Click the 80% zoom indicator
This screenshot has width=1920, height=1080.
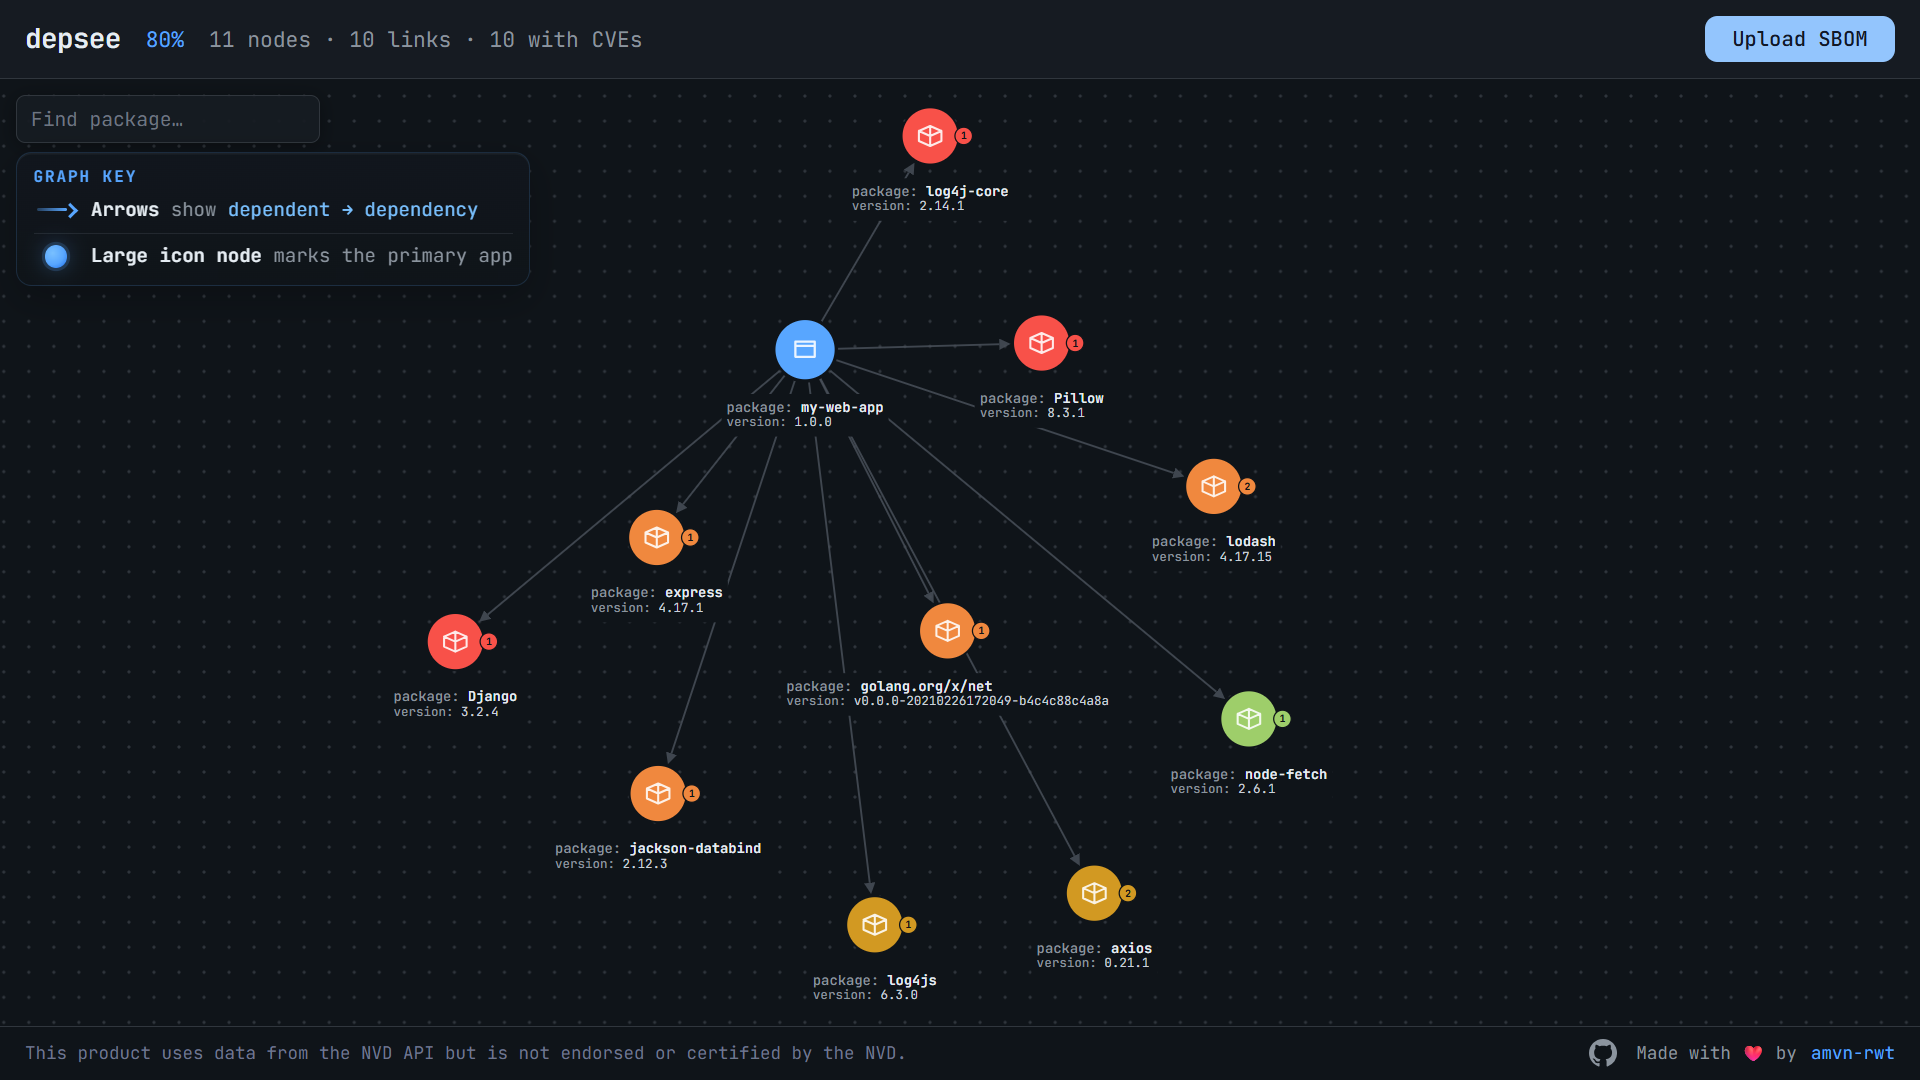click(165, 40)
